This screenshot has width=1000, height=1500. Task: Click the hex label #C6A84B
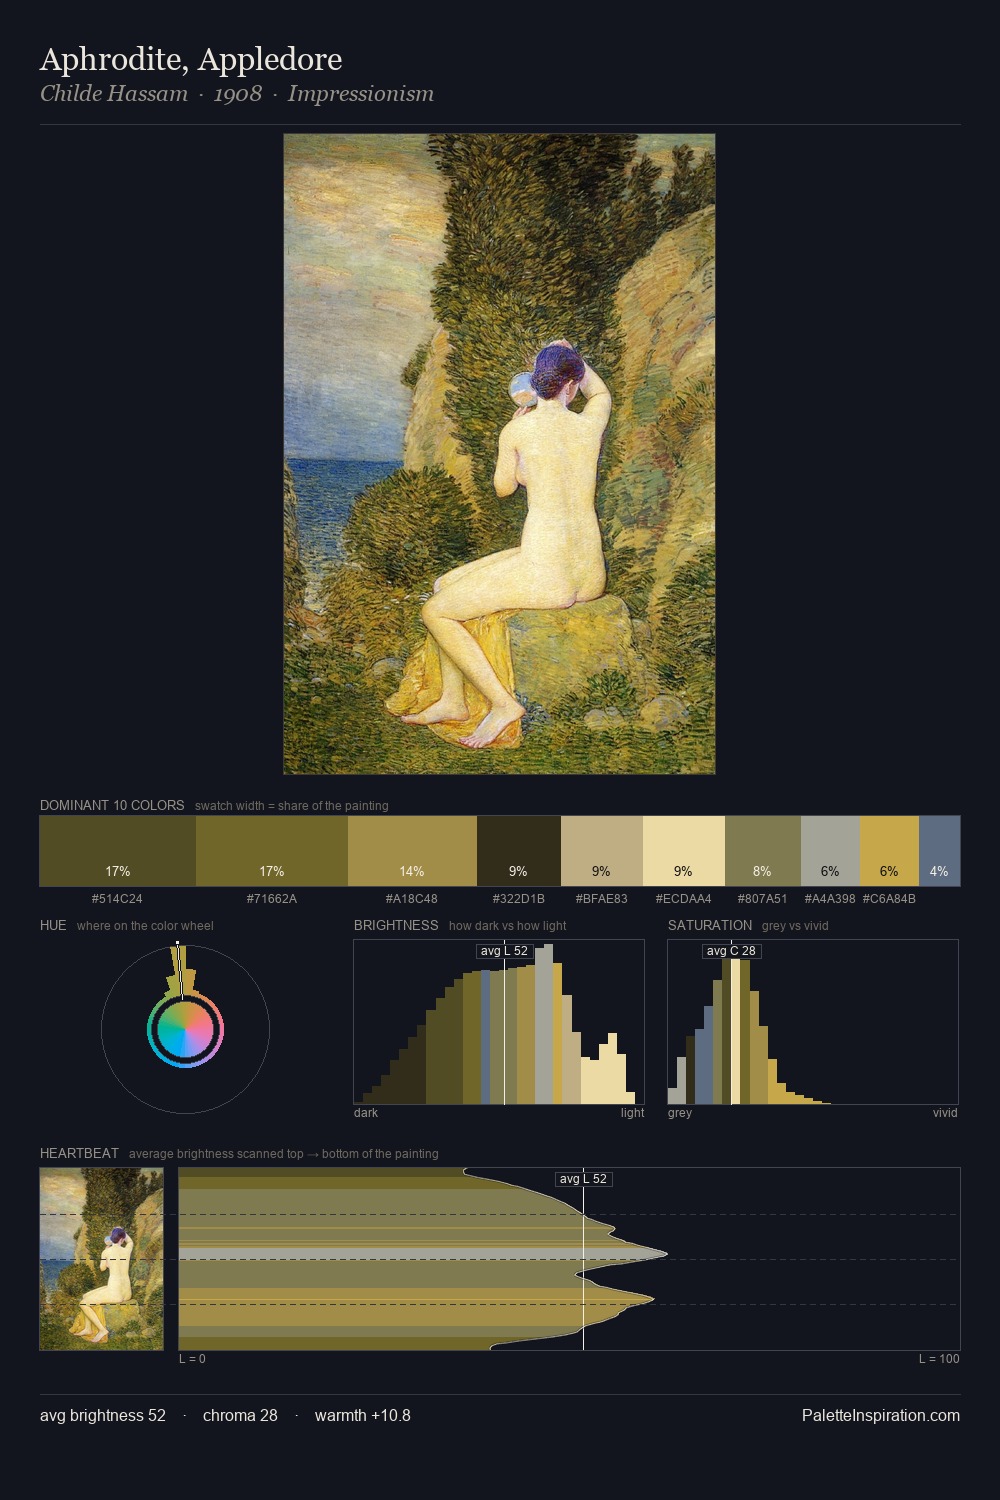pos(889,899)
